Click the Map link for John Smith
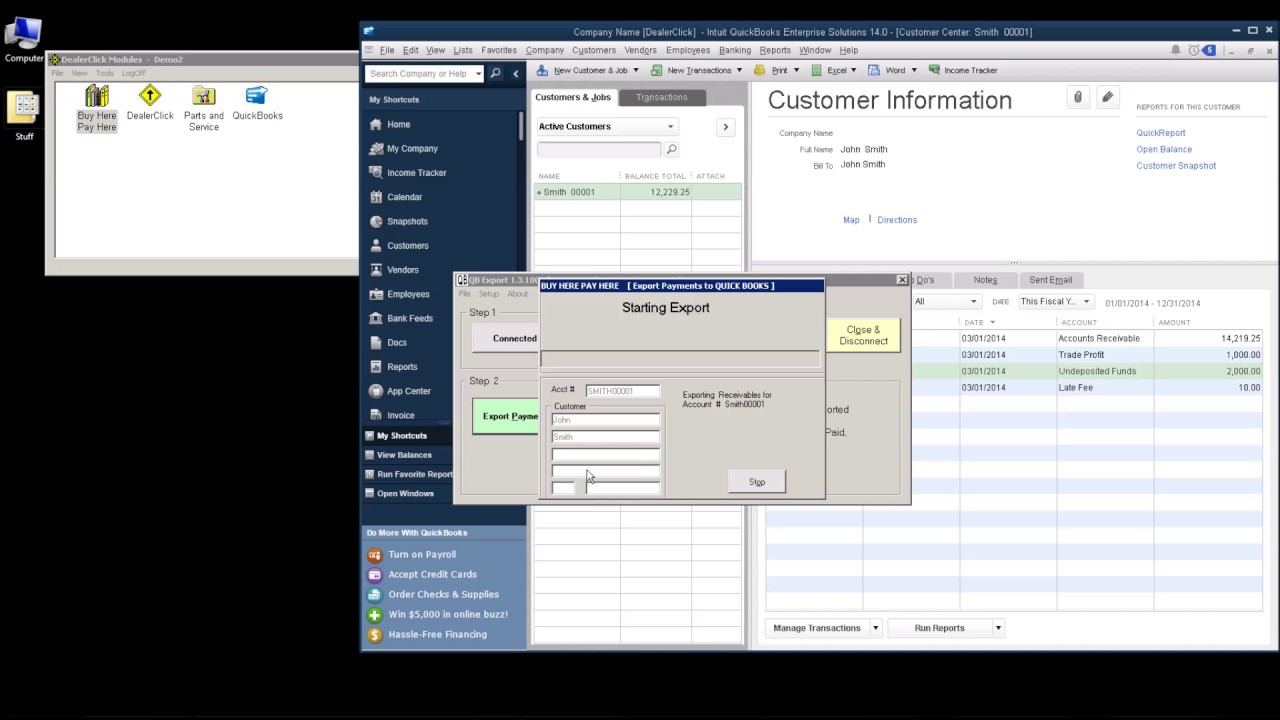Viewport: 1280px width, 720px height. 851,220
